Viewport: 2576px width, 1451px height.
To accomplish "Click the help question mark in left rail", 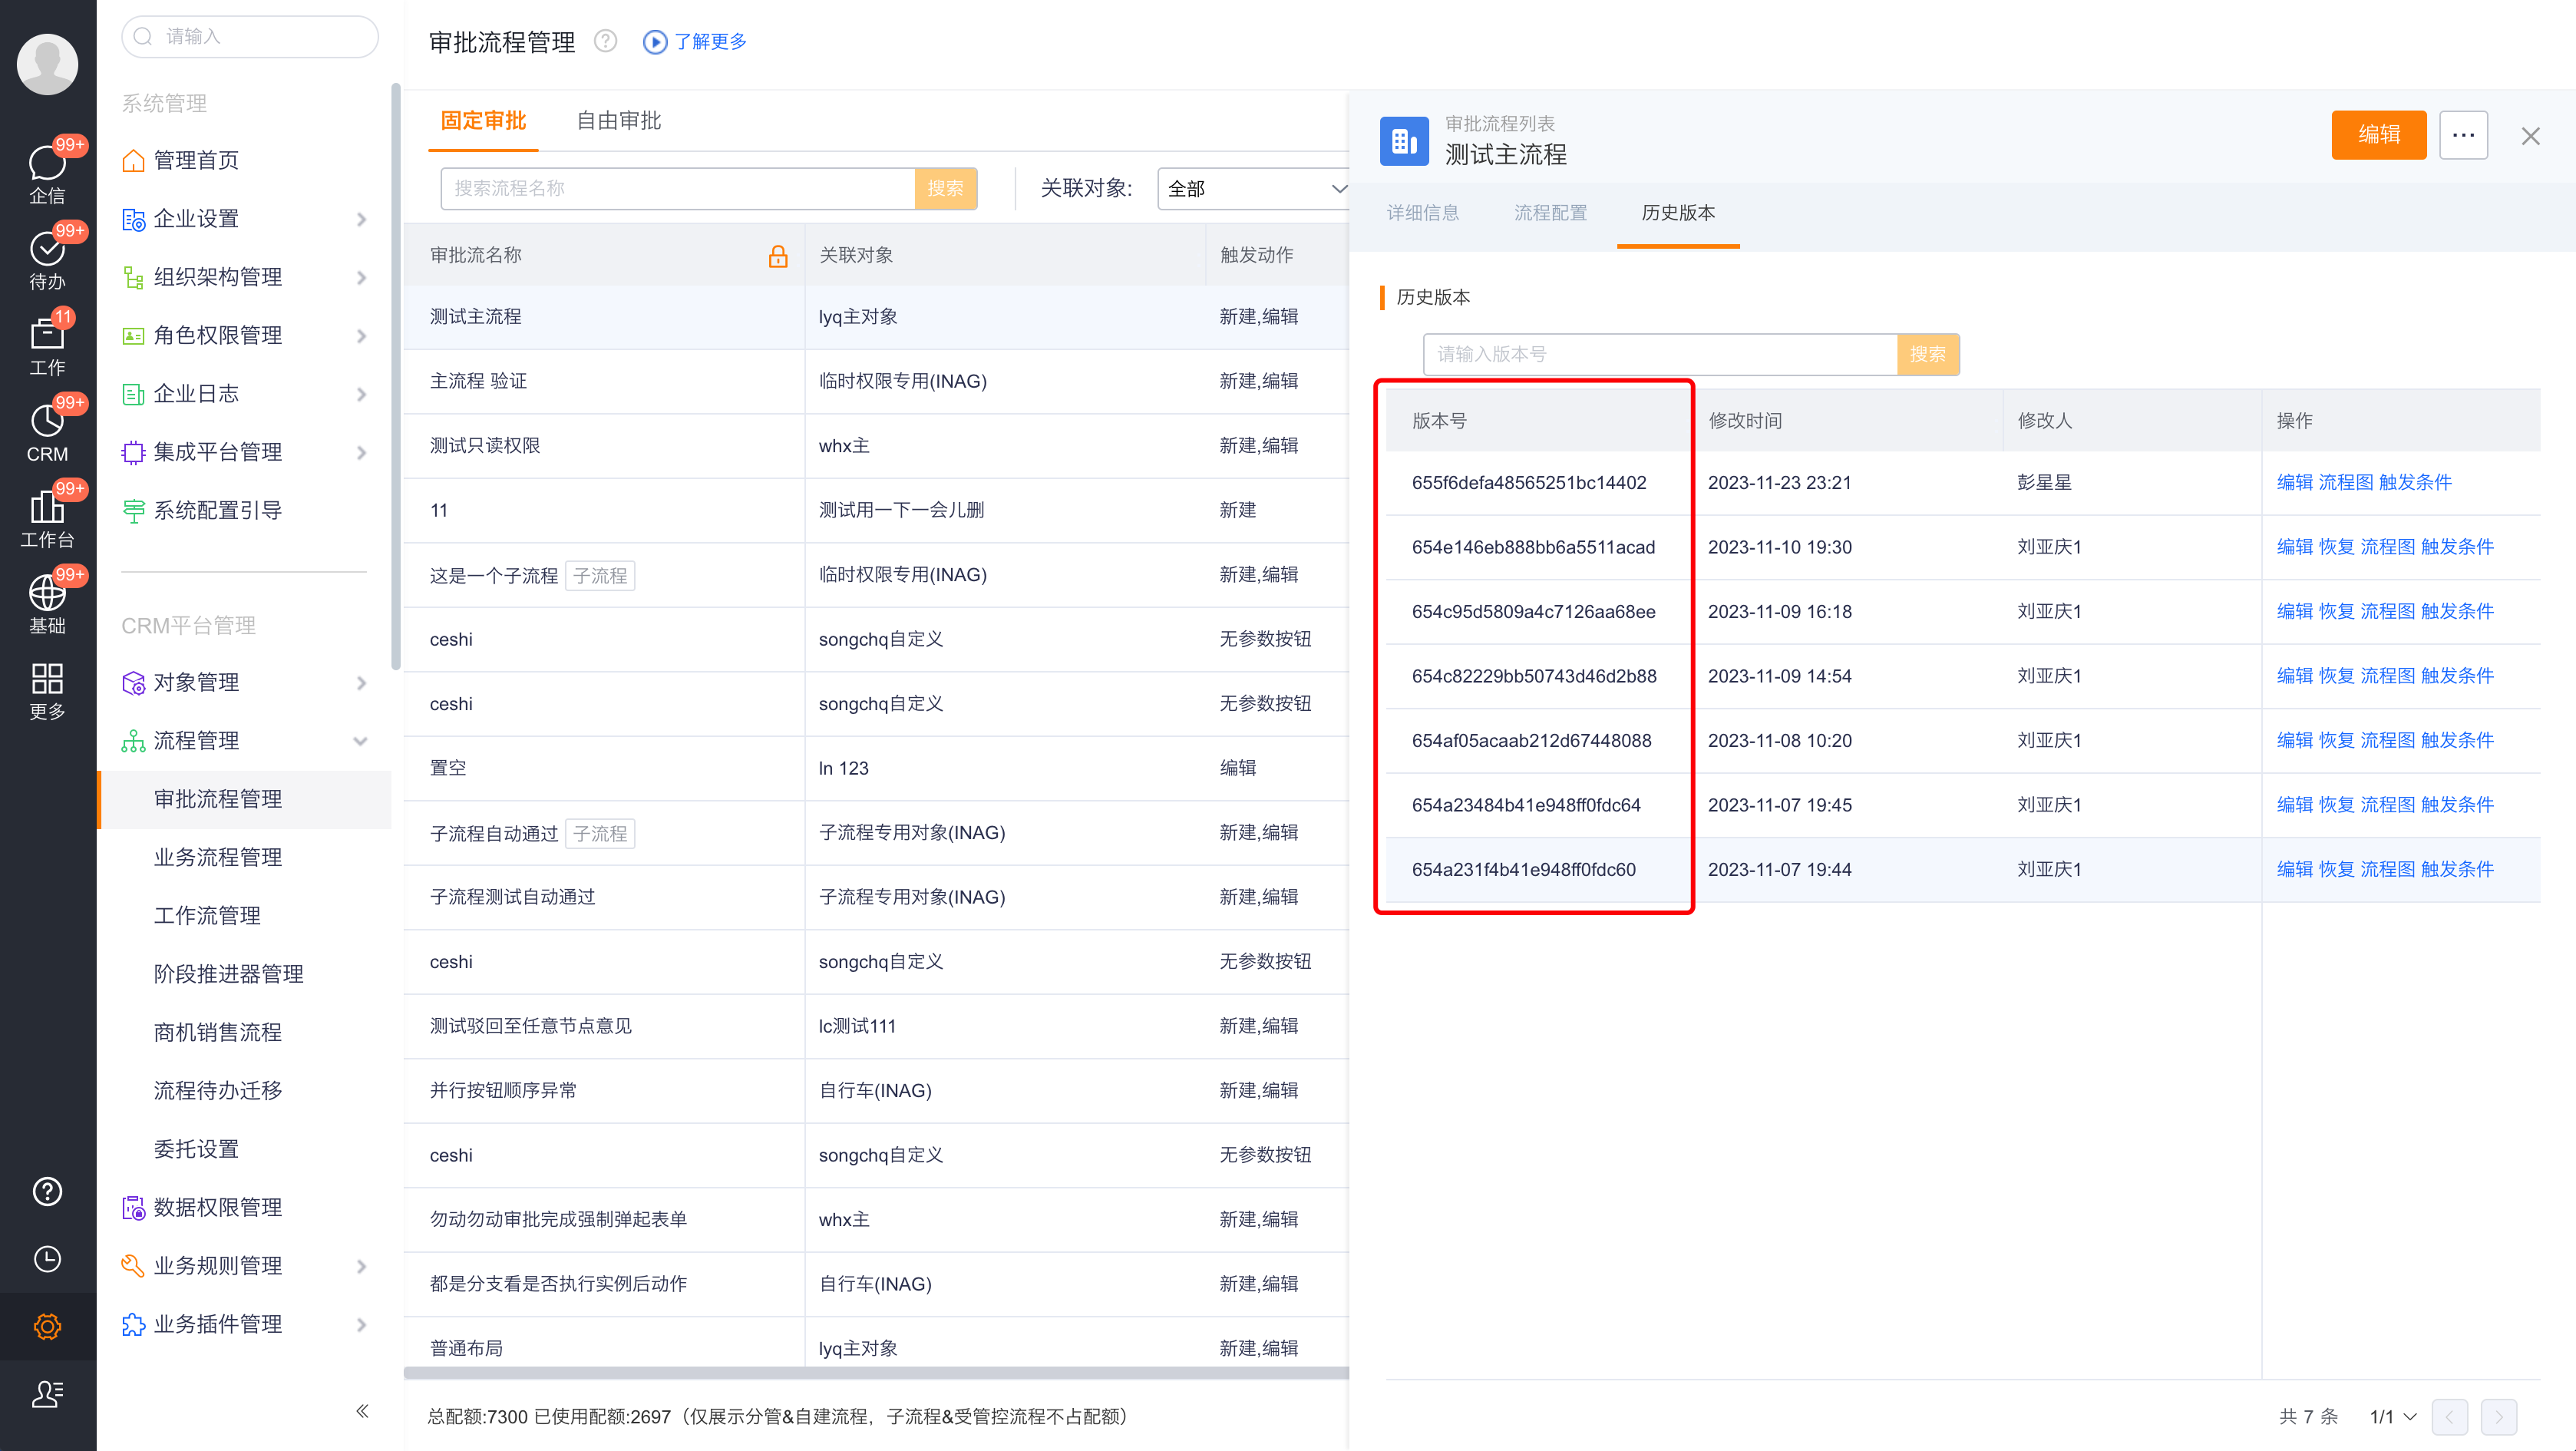I will point(47,1191).
